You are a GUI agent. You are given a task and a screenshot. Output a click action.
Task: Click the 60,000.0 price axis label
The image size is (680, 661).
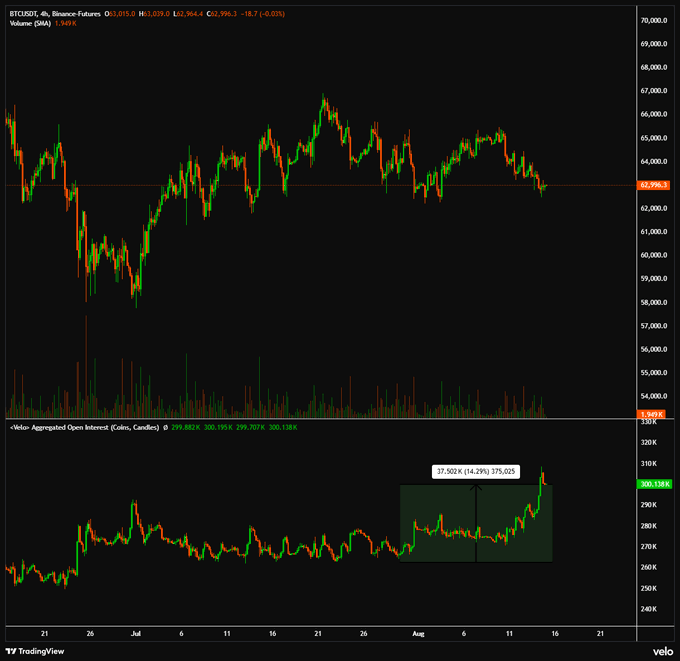point(654,255)
